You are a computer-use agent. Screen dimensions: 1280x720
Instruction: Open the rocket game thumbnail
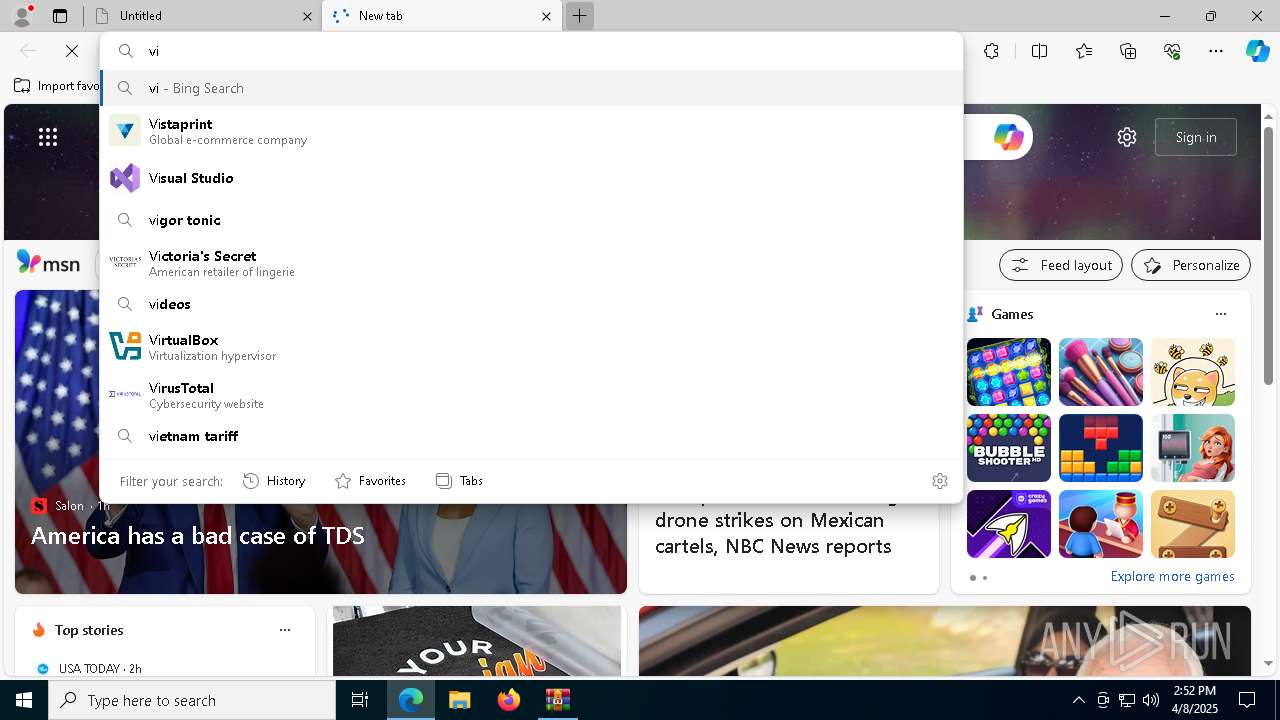pos(1009,524)
